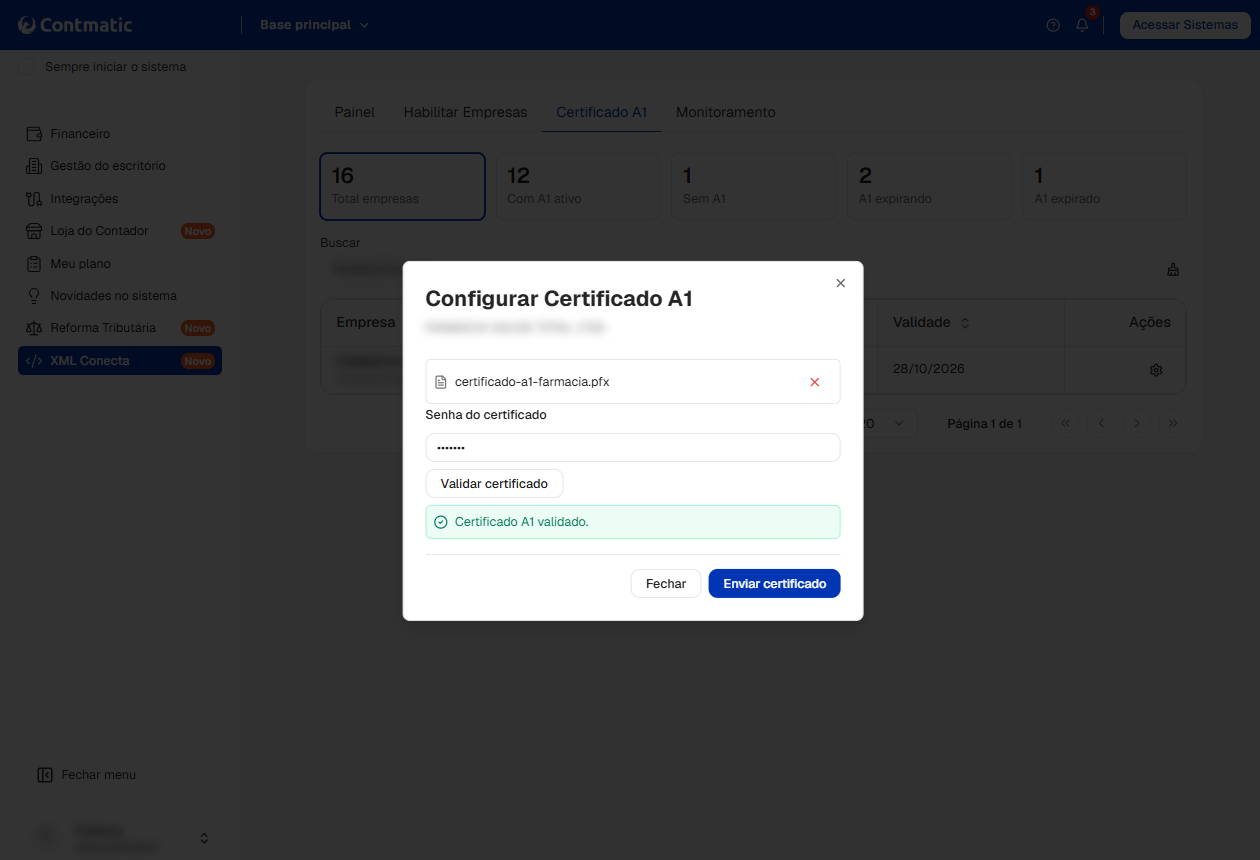Open the notifications bell
The height and width of the screenshot is (860, 1260).
pos(1082,25)
